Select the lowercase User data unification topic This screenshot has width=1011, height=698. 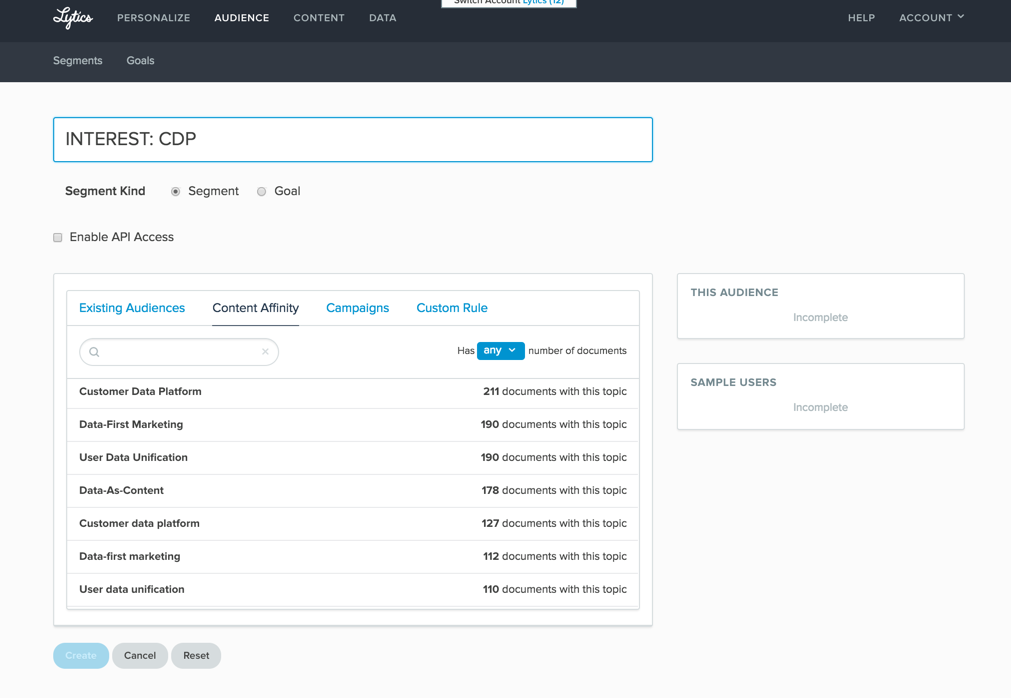tap(353, 589)
